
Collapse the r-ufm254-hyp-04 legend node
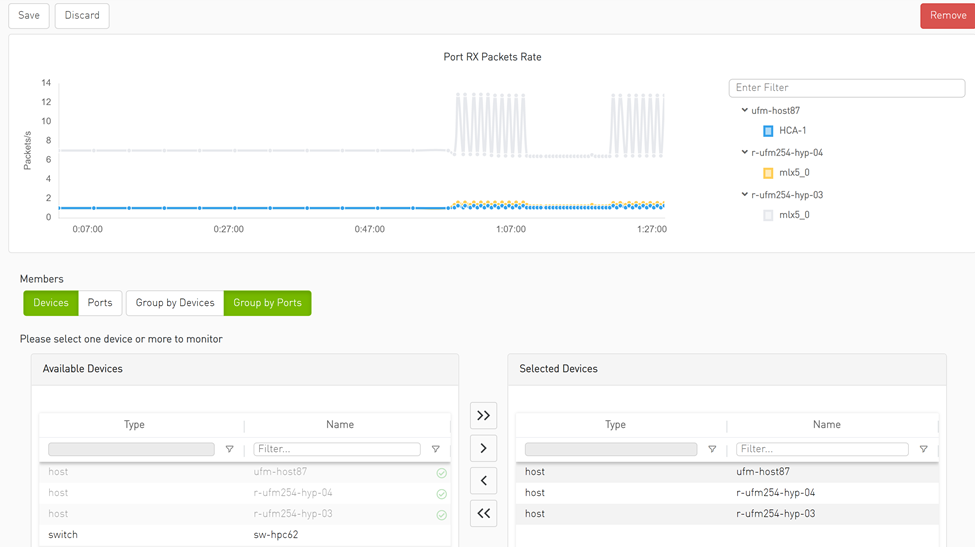click(744, 153)
